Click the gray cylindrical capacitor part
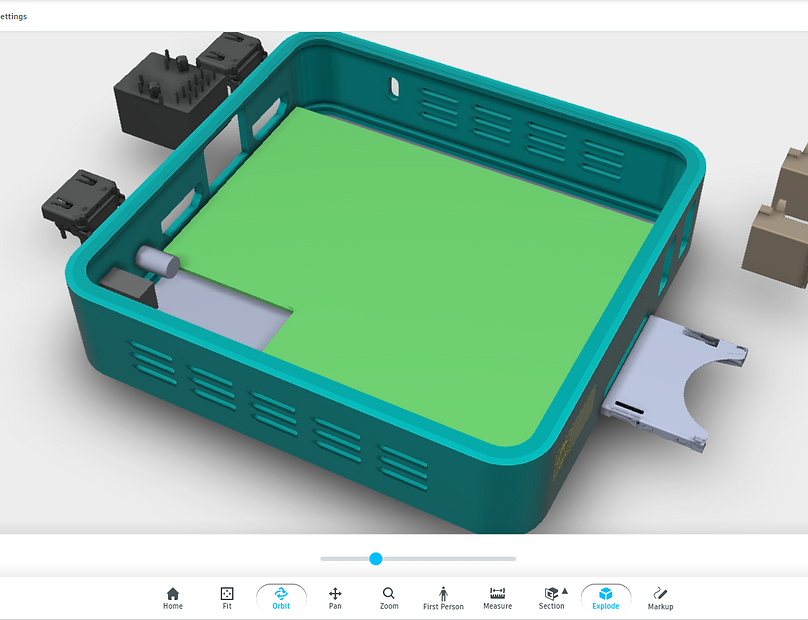808x620 pixels. (158, 261)
